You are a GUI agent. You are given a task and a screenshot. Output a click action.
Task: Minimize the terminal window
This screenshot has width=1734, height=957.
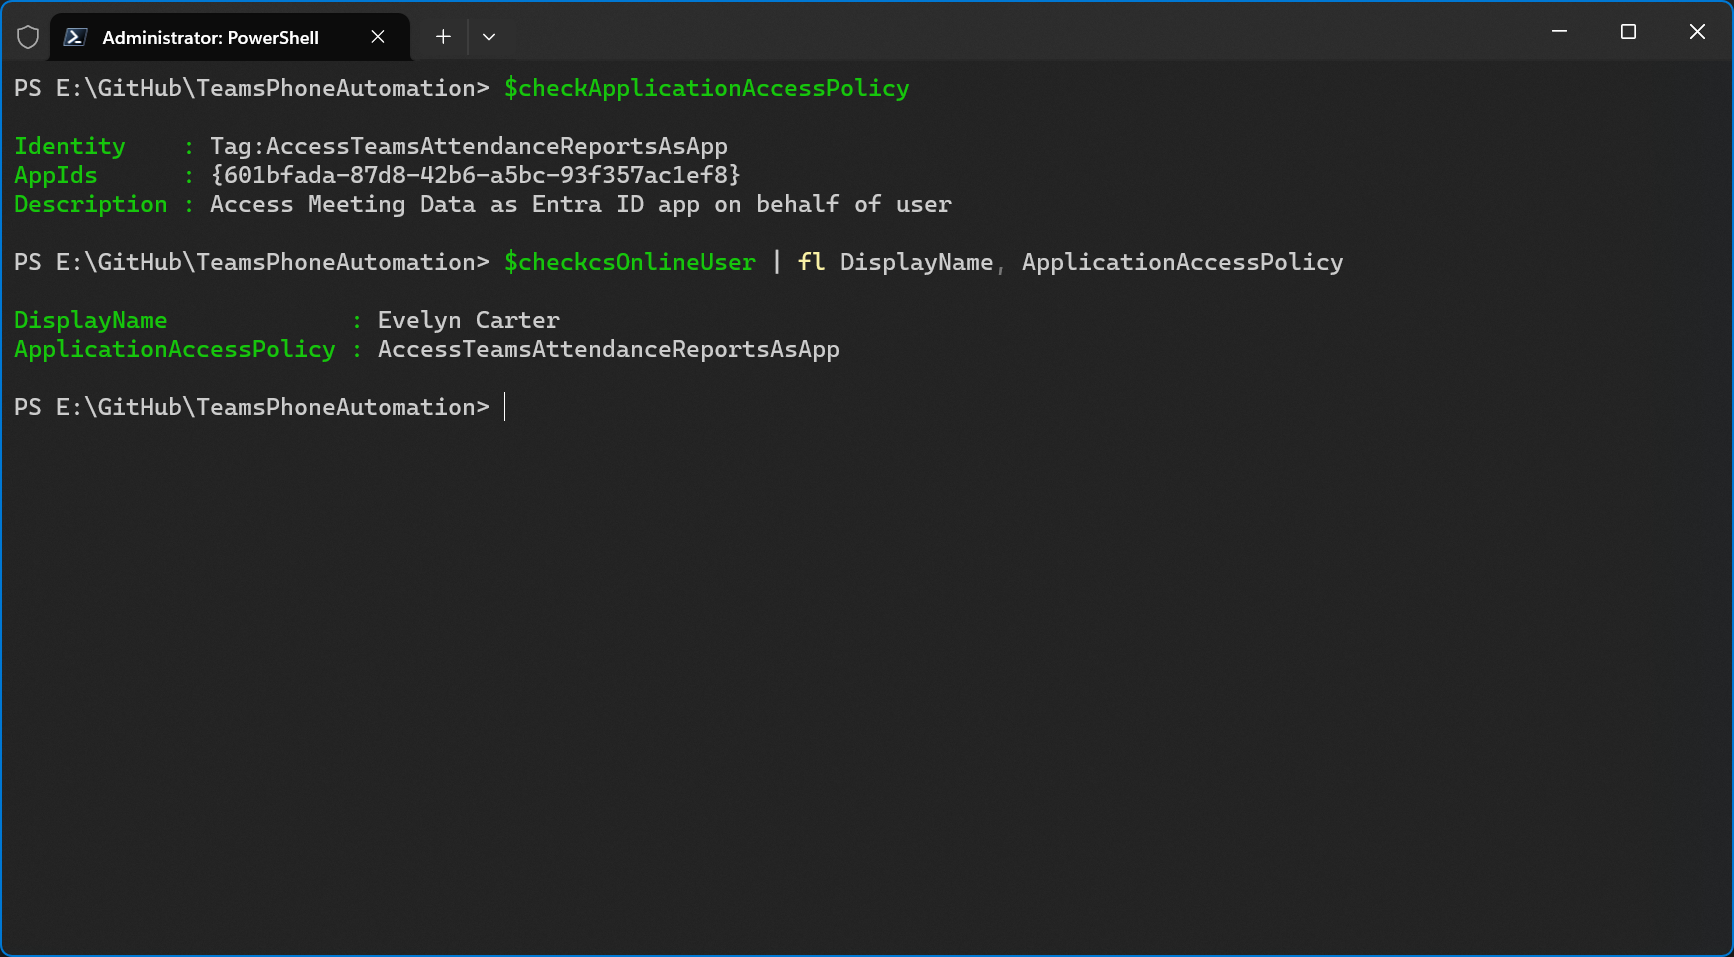pos(1559,32)
